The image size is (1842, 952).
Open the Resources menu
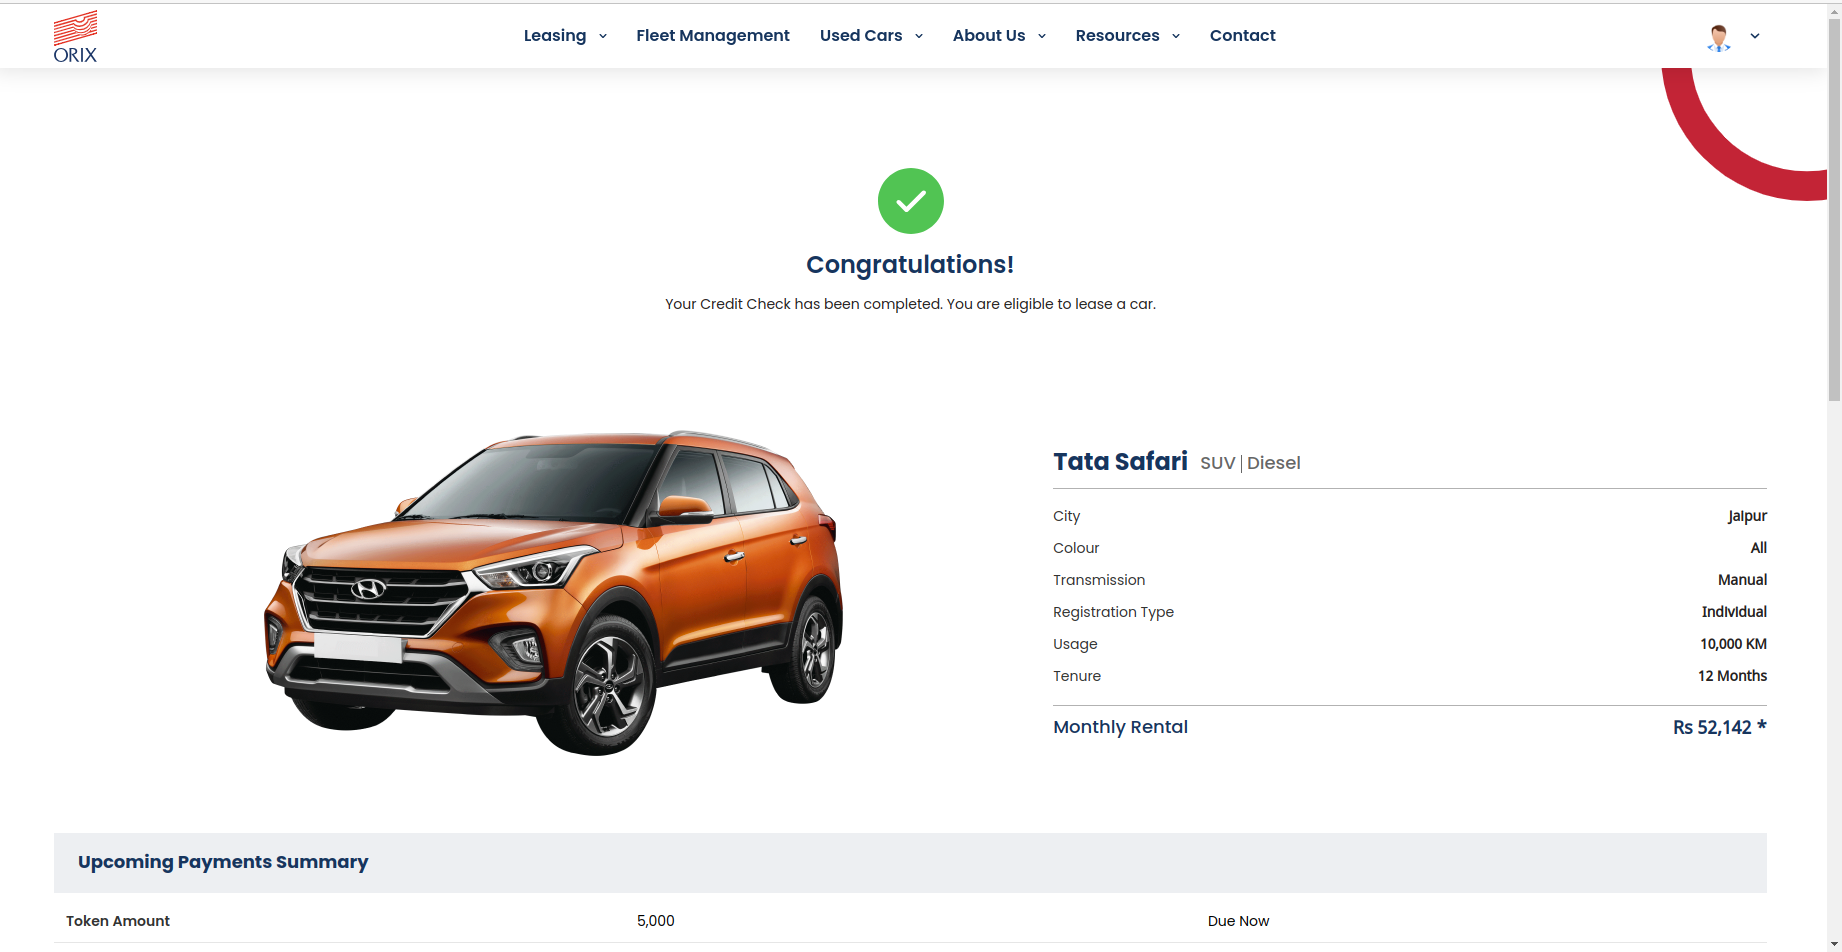[1118, 35]
